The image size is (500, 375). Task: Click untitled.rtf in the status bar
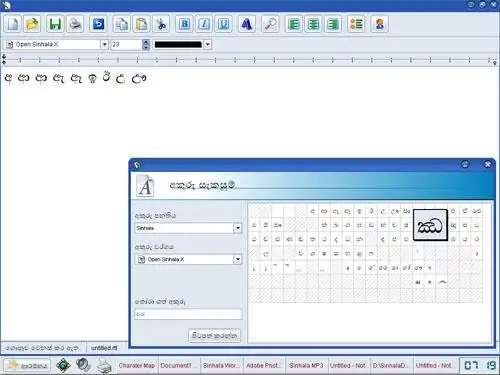(104, 348)
